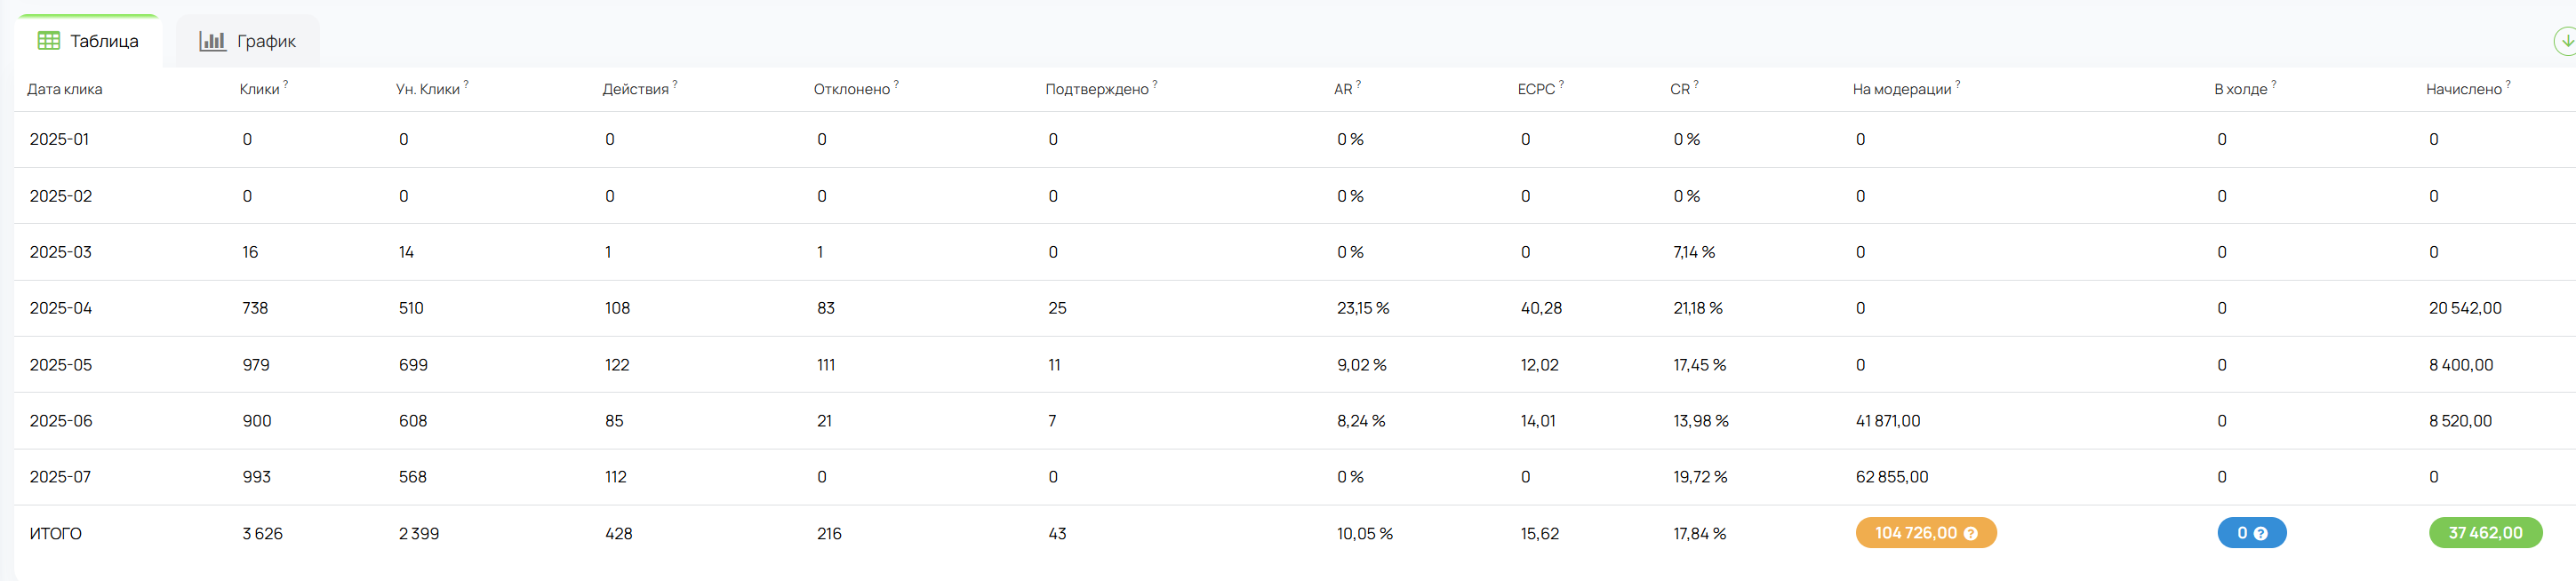Viewport: 2576px width, 581px height.
Task: Click the help icon next to AR
Action: click(x=1358, y=84)
